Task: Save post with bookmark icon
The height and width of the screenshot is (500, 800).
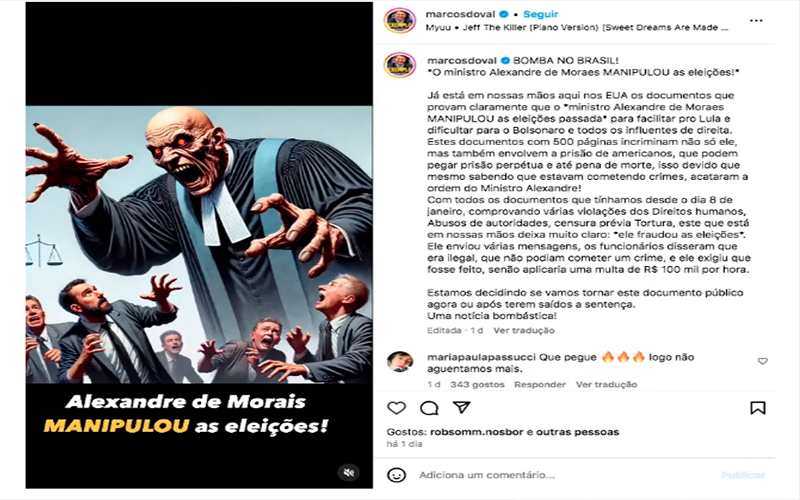Action: pyautogui.click(x=758, y=408)
